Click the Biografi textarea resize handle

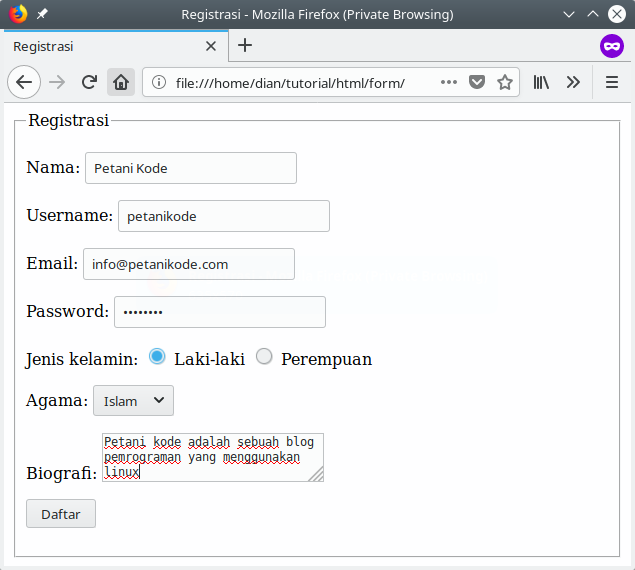tap(317, 474)
